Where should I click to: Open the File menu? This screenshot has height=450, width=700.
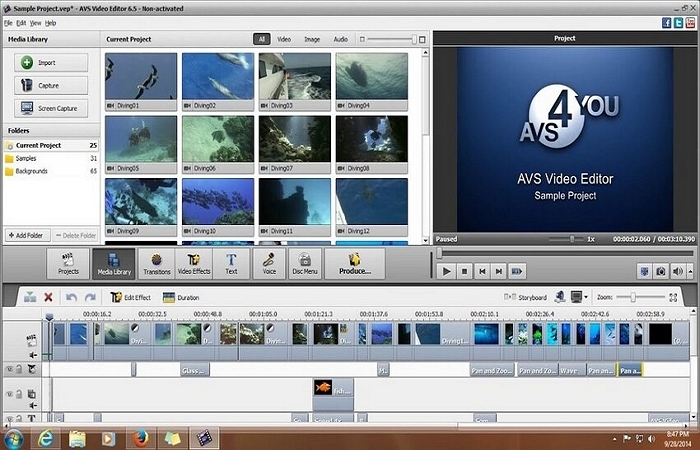(8, 23)
